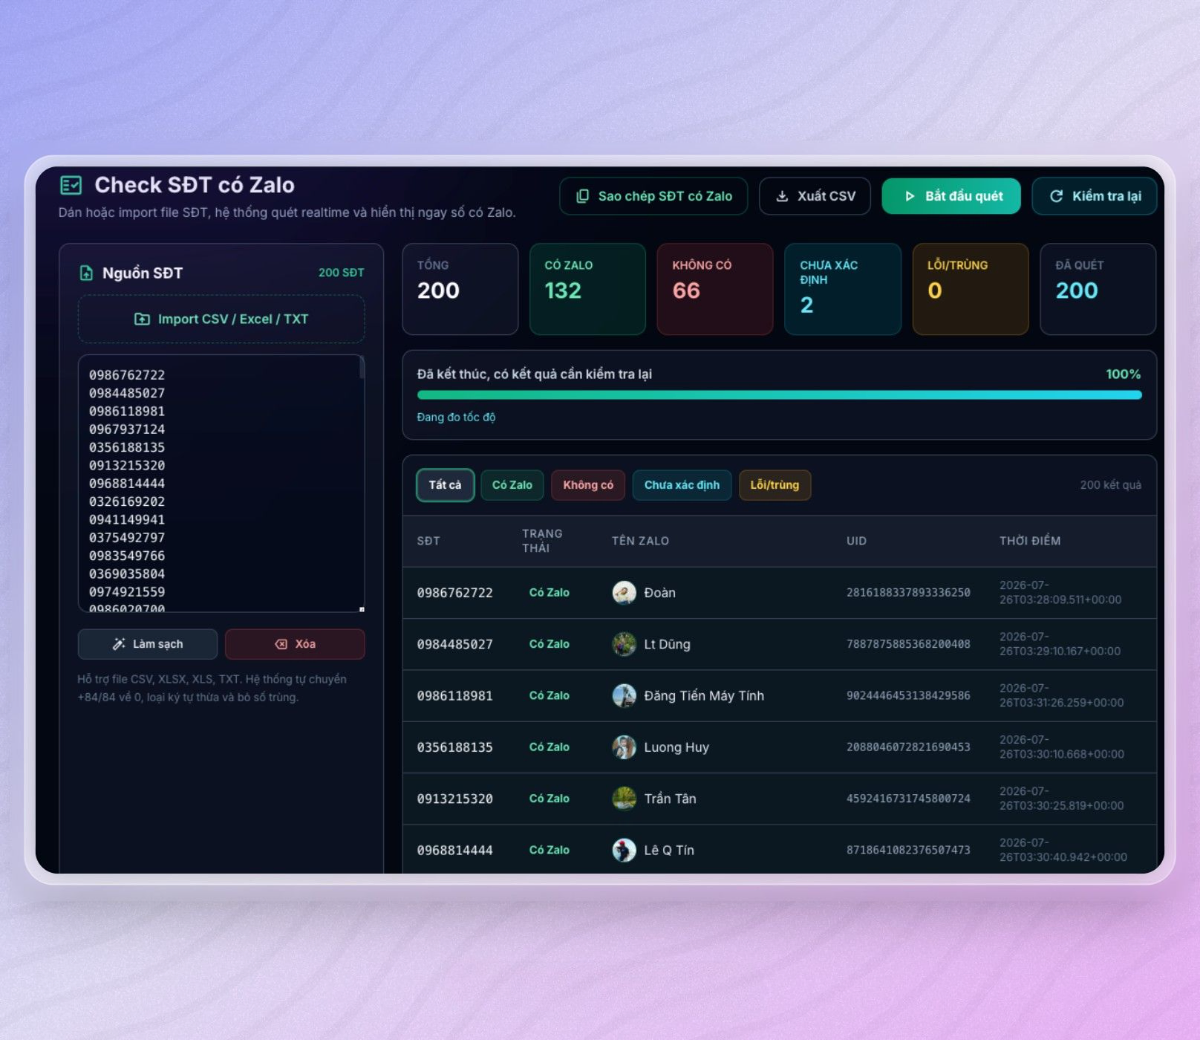1200x1040 pixels.
Task: Click the TÊN ZALO column header
Action: (x=640, y=541)
